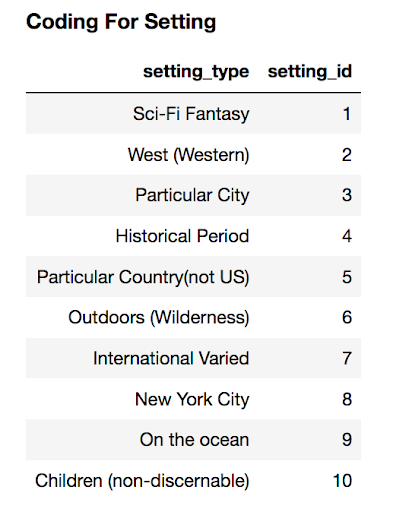The height and width of the screenshot is (512, 412).
Task: Select setting_id value 10
Action: (x=342, y=481)
